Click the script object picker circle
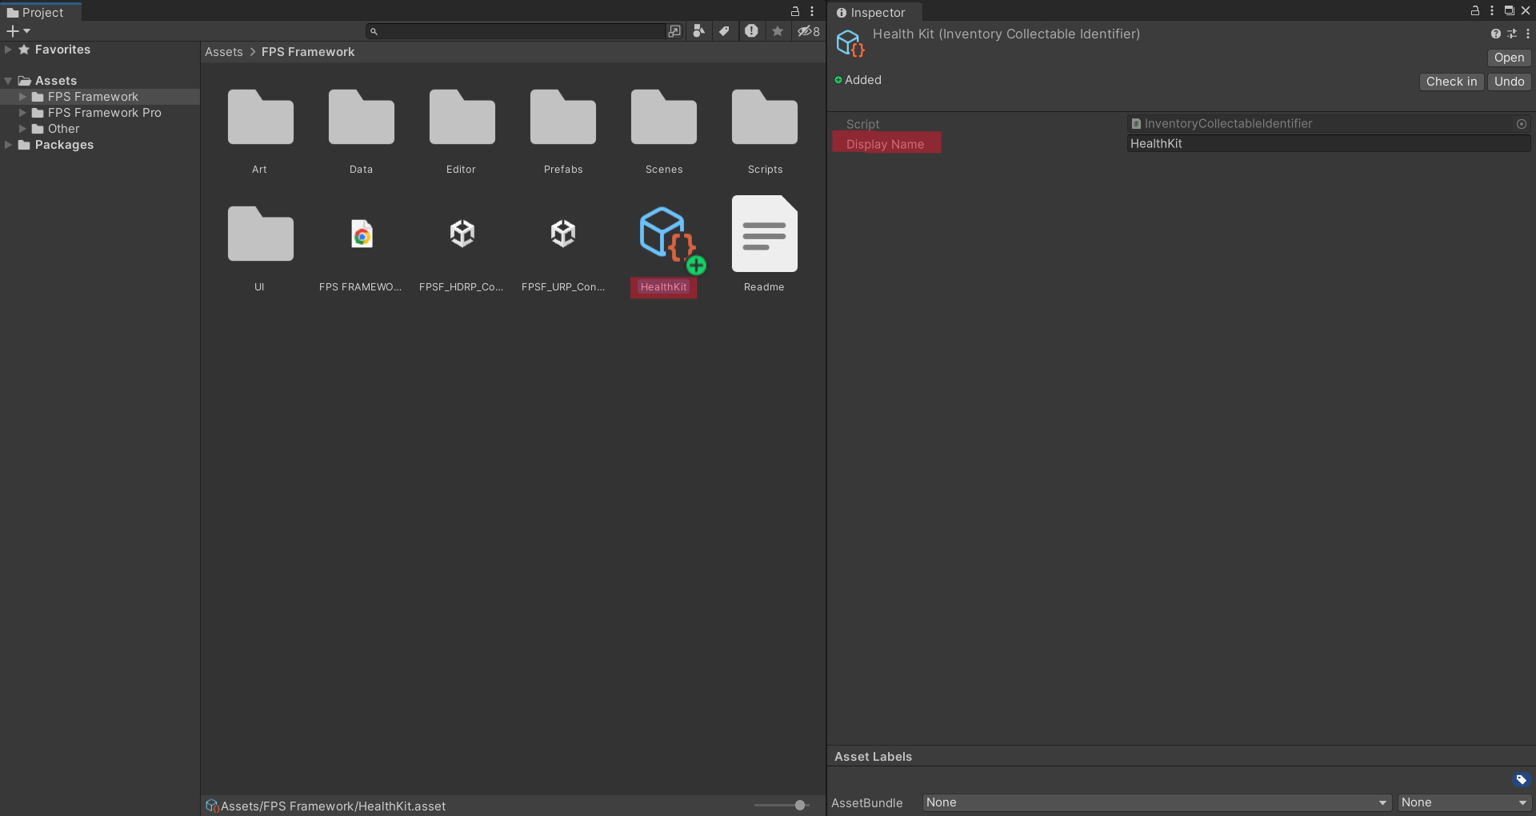1536x816 pixels. [1522, 124]
